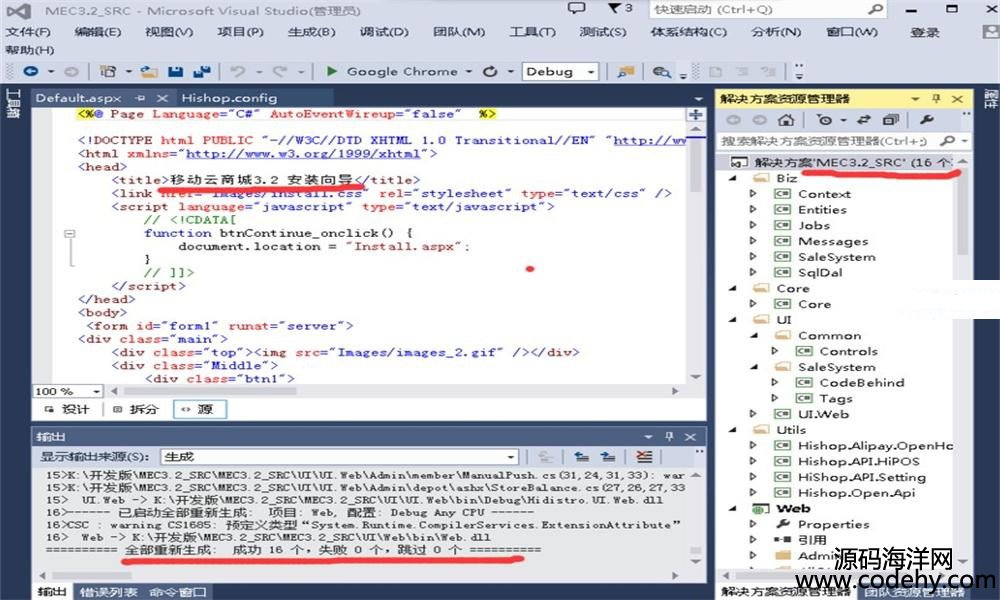Collapse the Utils solution folder
Viewport: 1000px width, 600px height.
coord(732,430)
